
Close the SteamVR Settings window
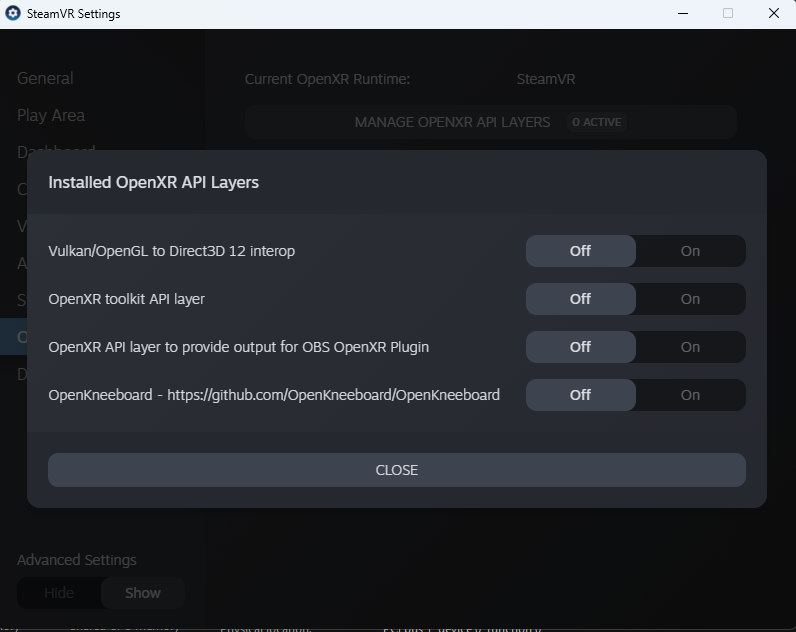pos(773,14)
